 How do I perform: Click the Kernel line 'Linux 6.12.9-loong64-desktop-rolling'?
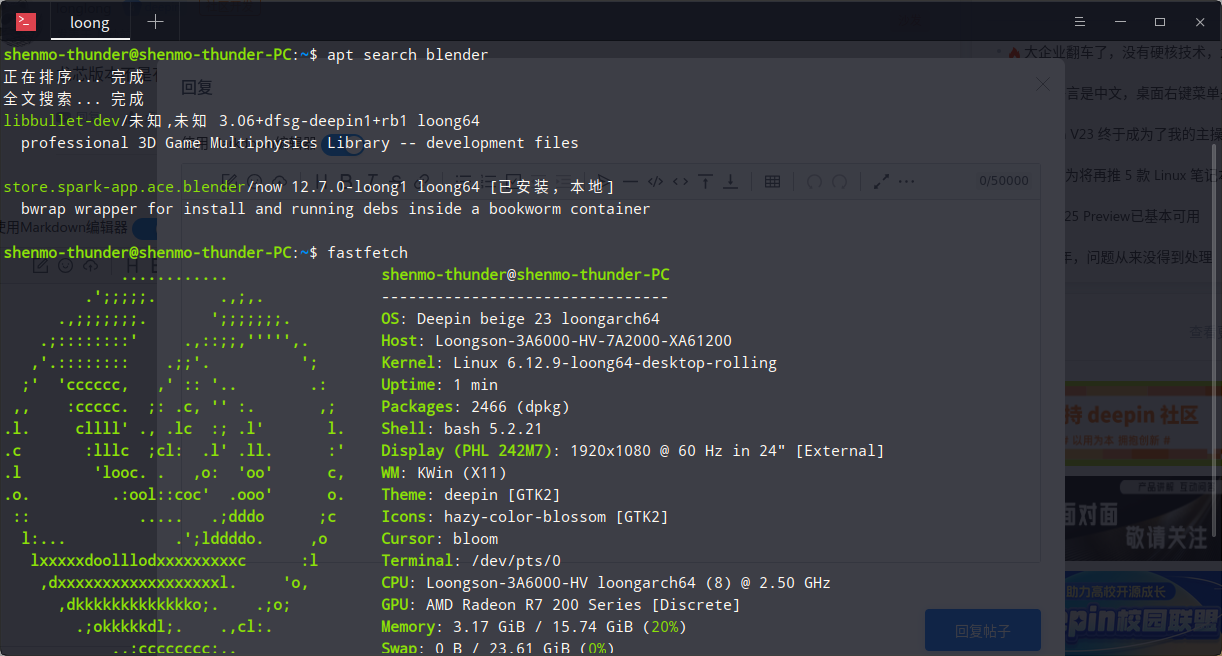615,363
